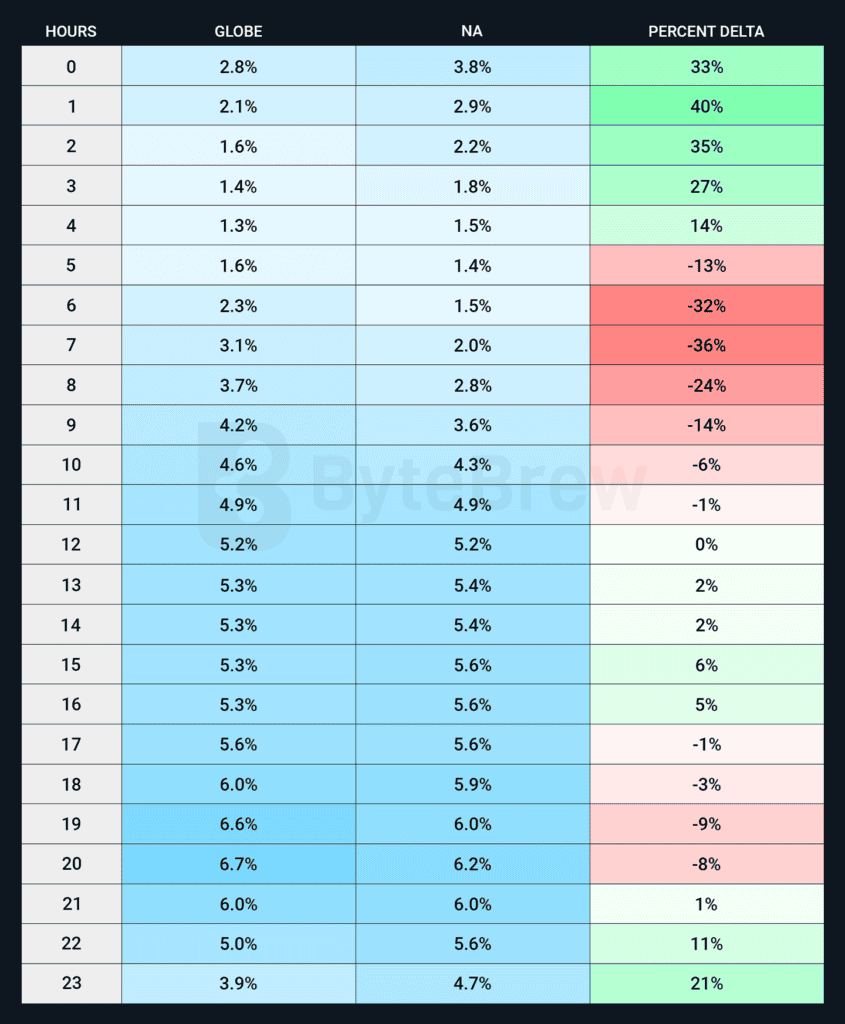Select the 6.2% NA cell
The width and height of the screenshot is (845, 1024).
[x=472, y=864]
